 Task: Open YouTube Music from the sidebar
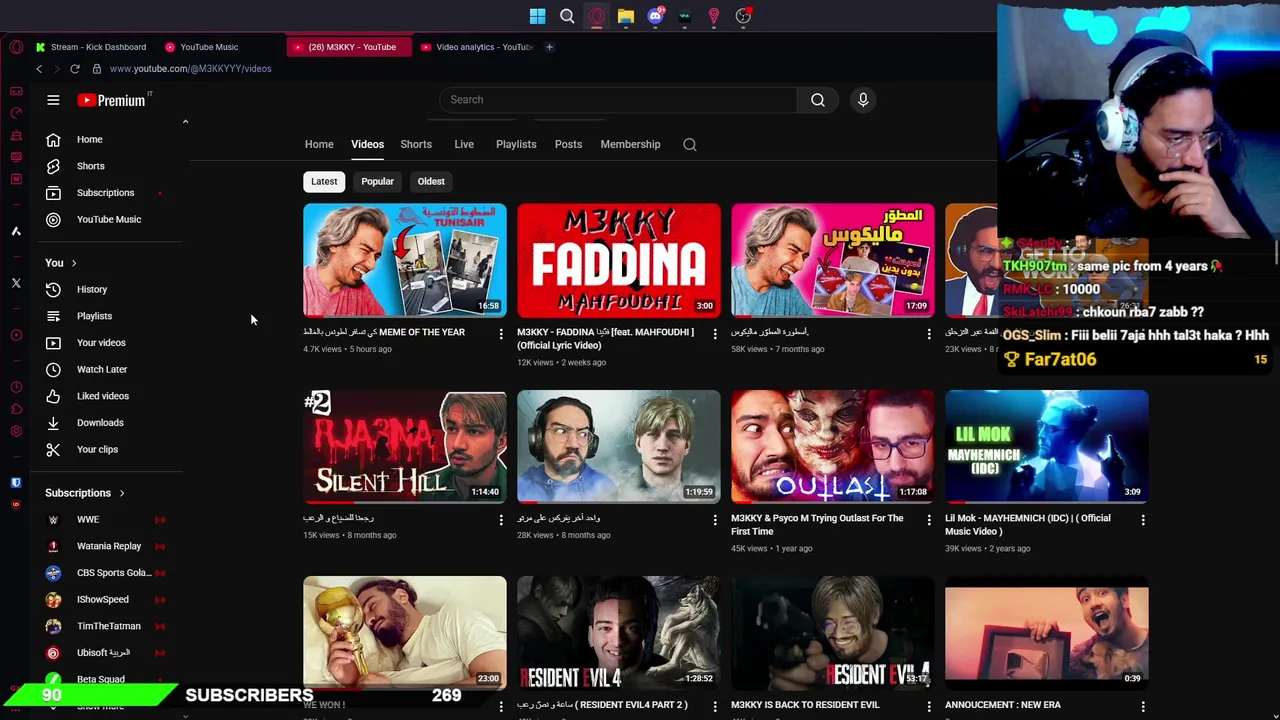[x=108, y=220]
